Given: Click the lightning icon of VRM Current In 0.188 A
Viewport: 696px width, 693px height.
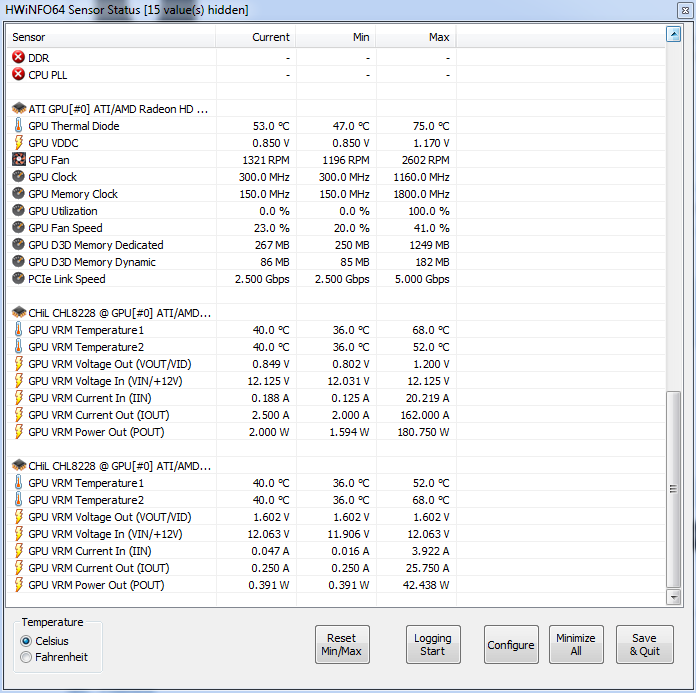Looking at the screenshot, I should click(18, 397).
